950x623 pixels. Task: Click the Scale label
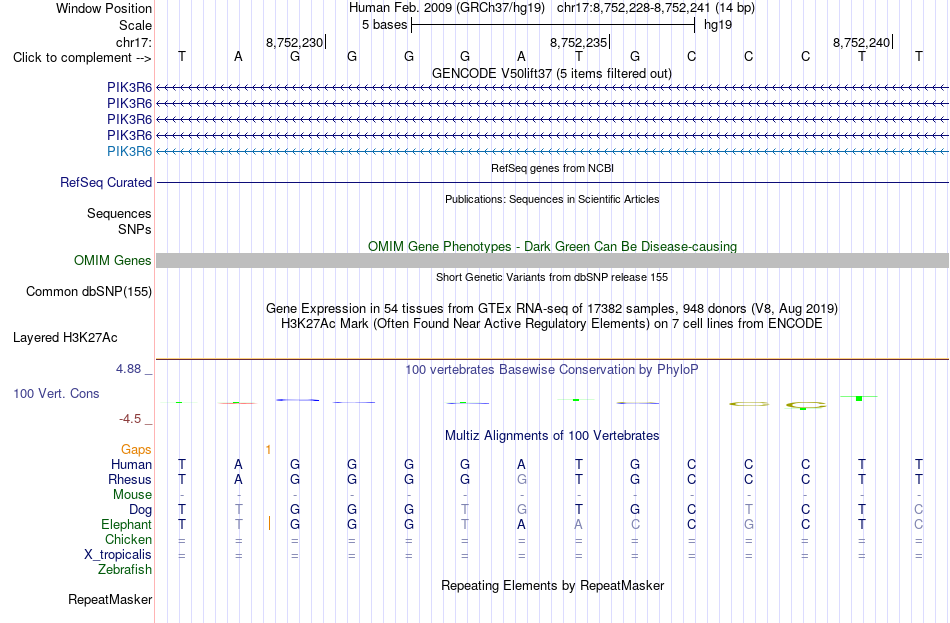click(x=136, y=25)
